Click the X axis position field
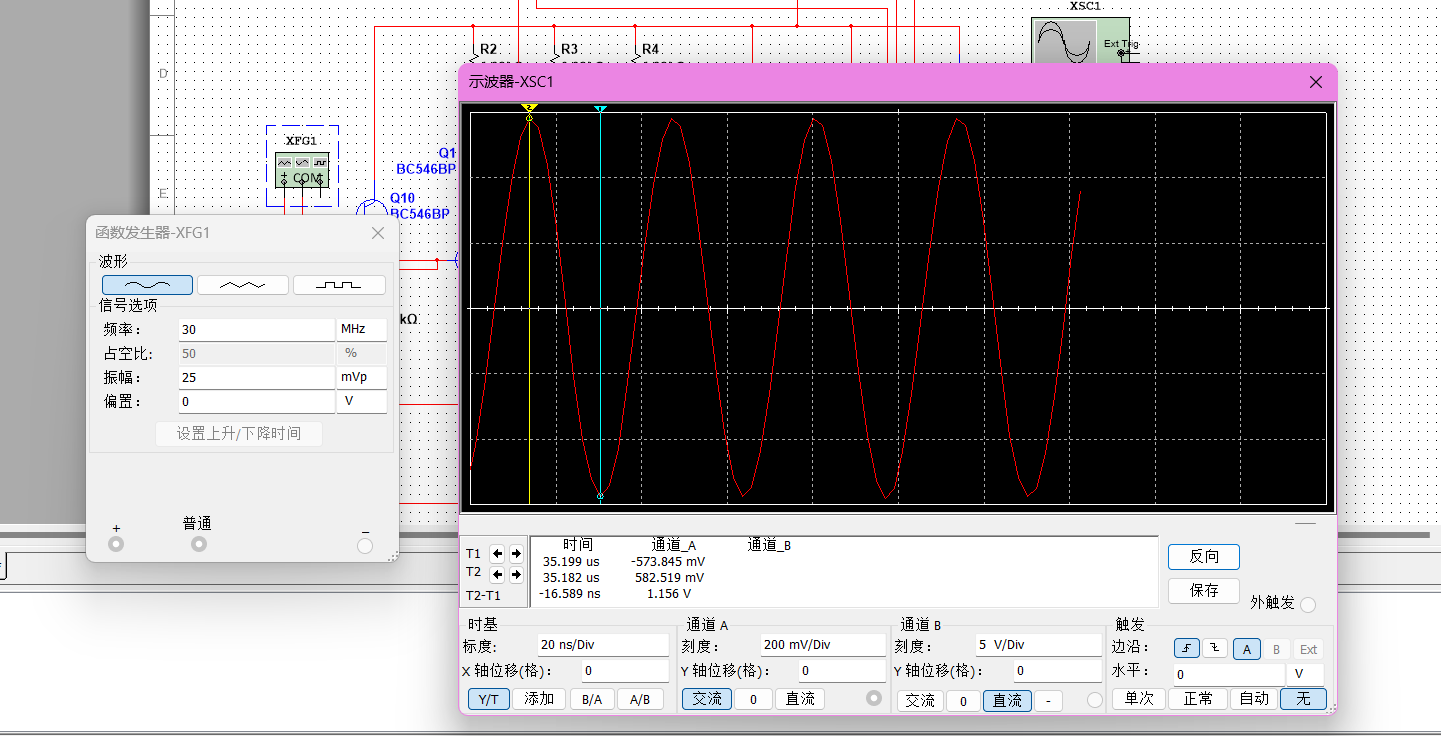The width and height of the screenshot is (1441, 736). point(625,671)
